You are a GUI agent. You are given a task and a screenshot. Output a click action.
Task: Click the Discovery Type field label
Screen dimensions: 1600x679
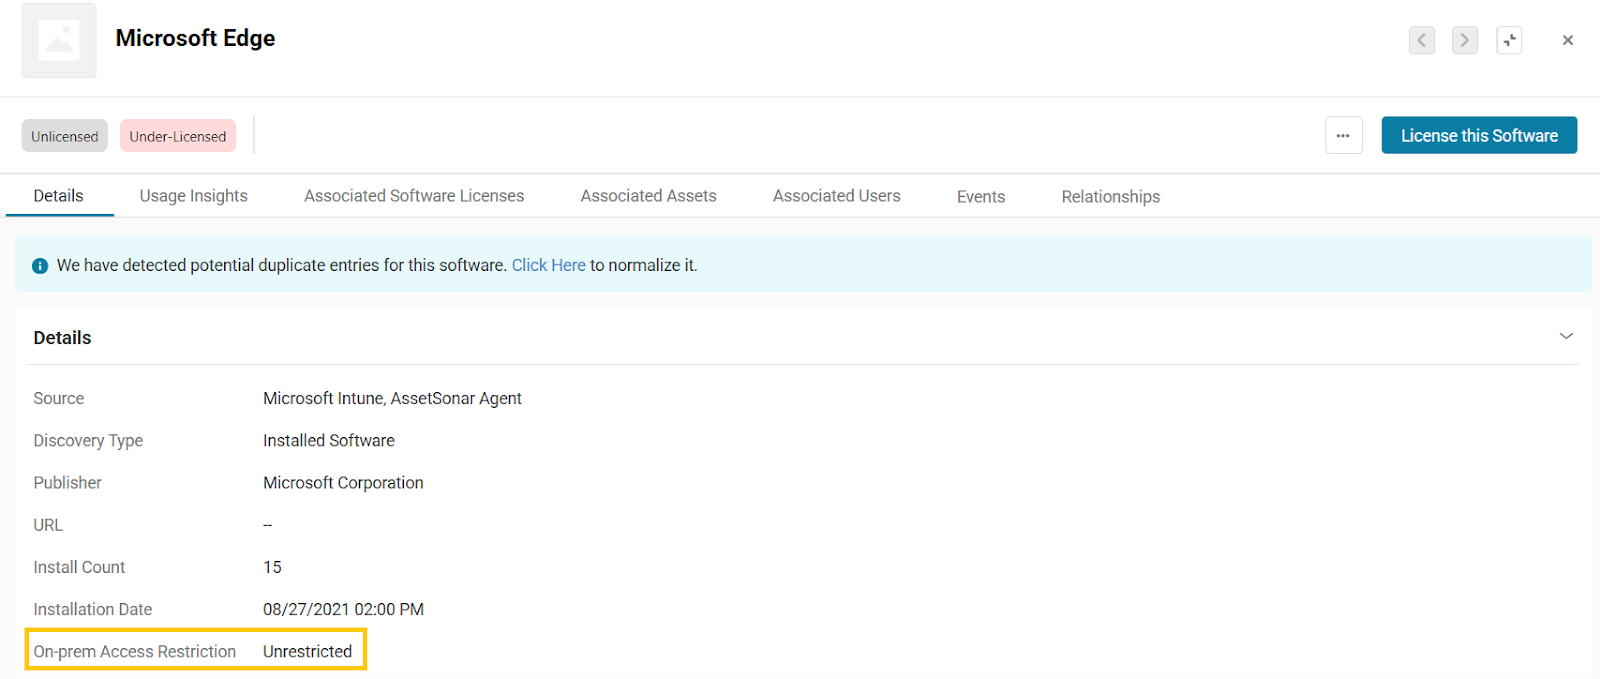88,440
